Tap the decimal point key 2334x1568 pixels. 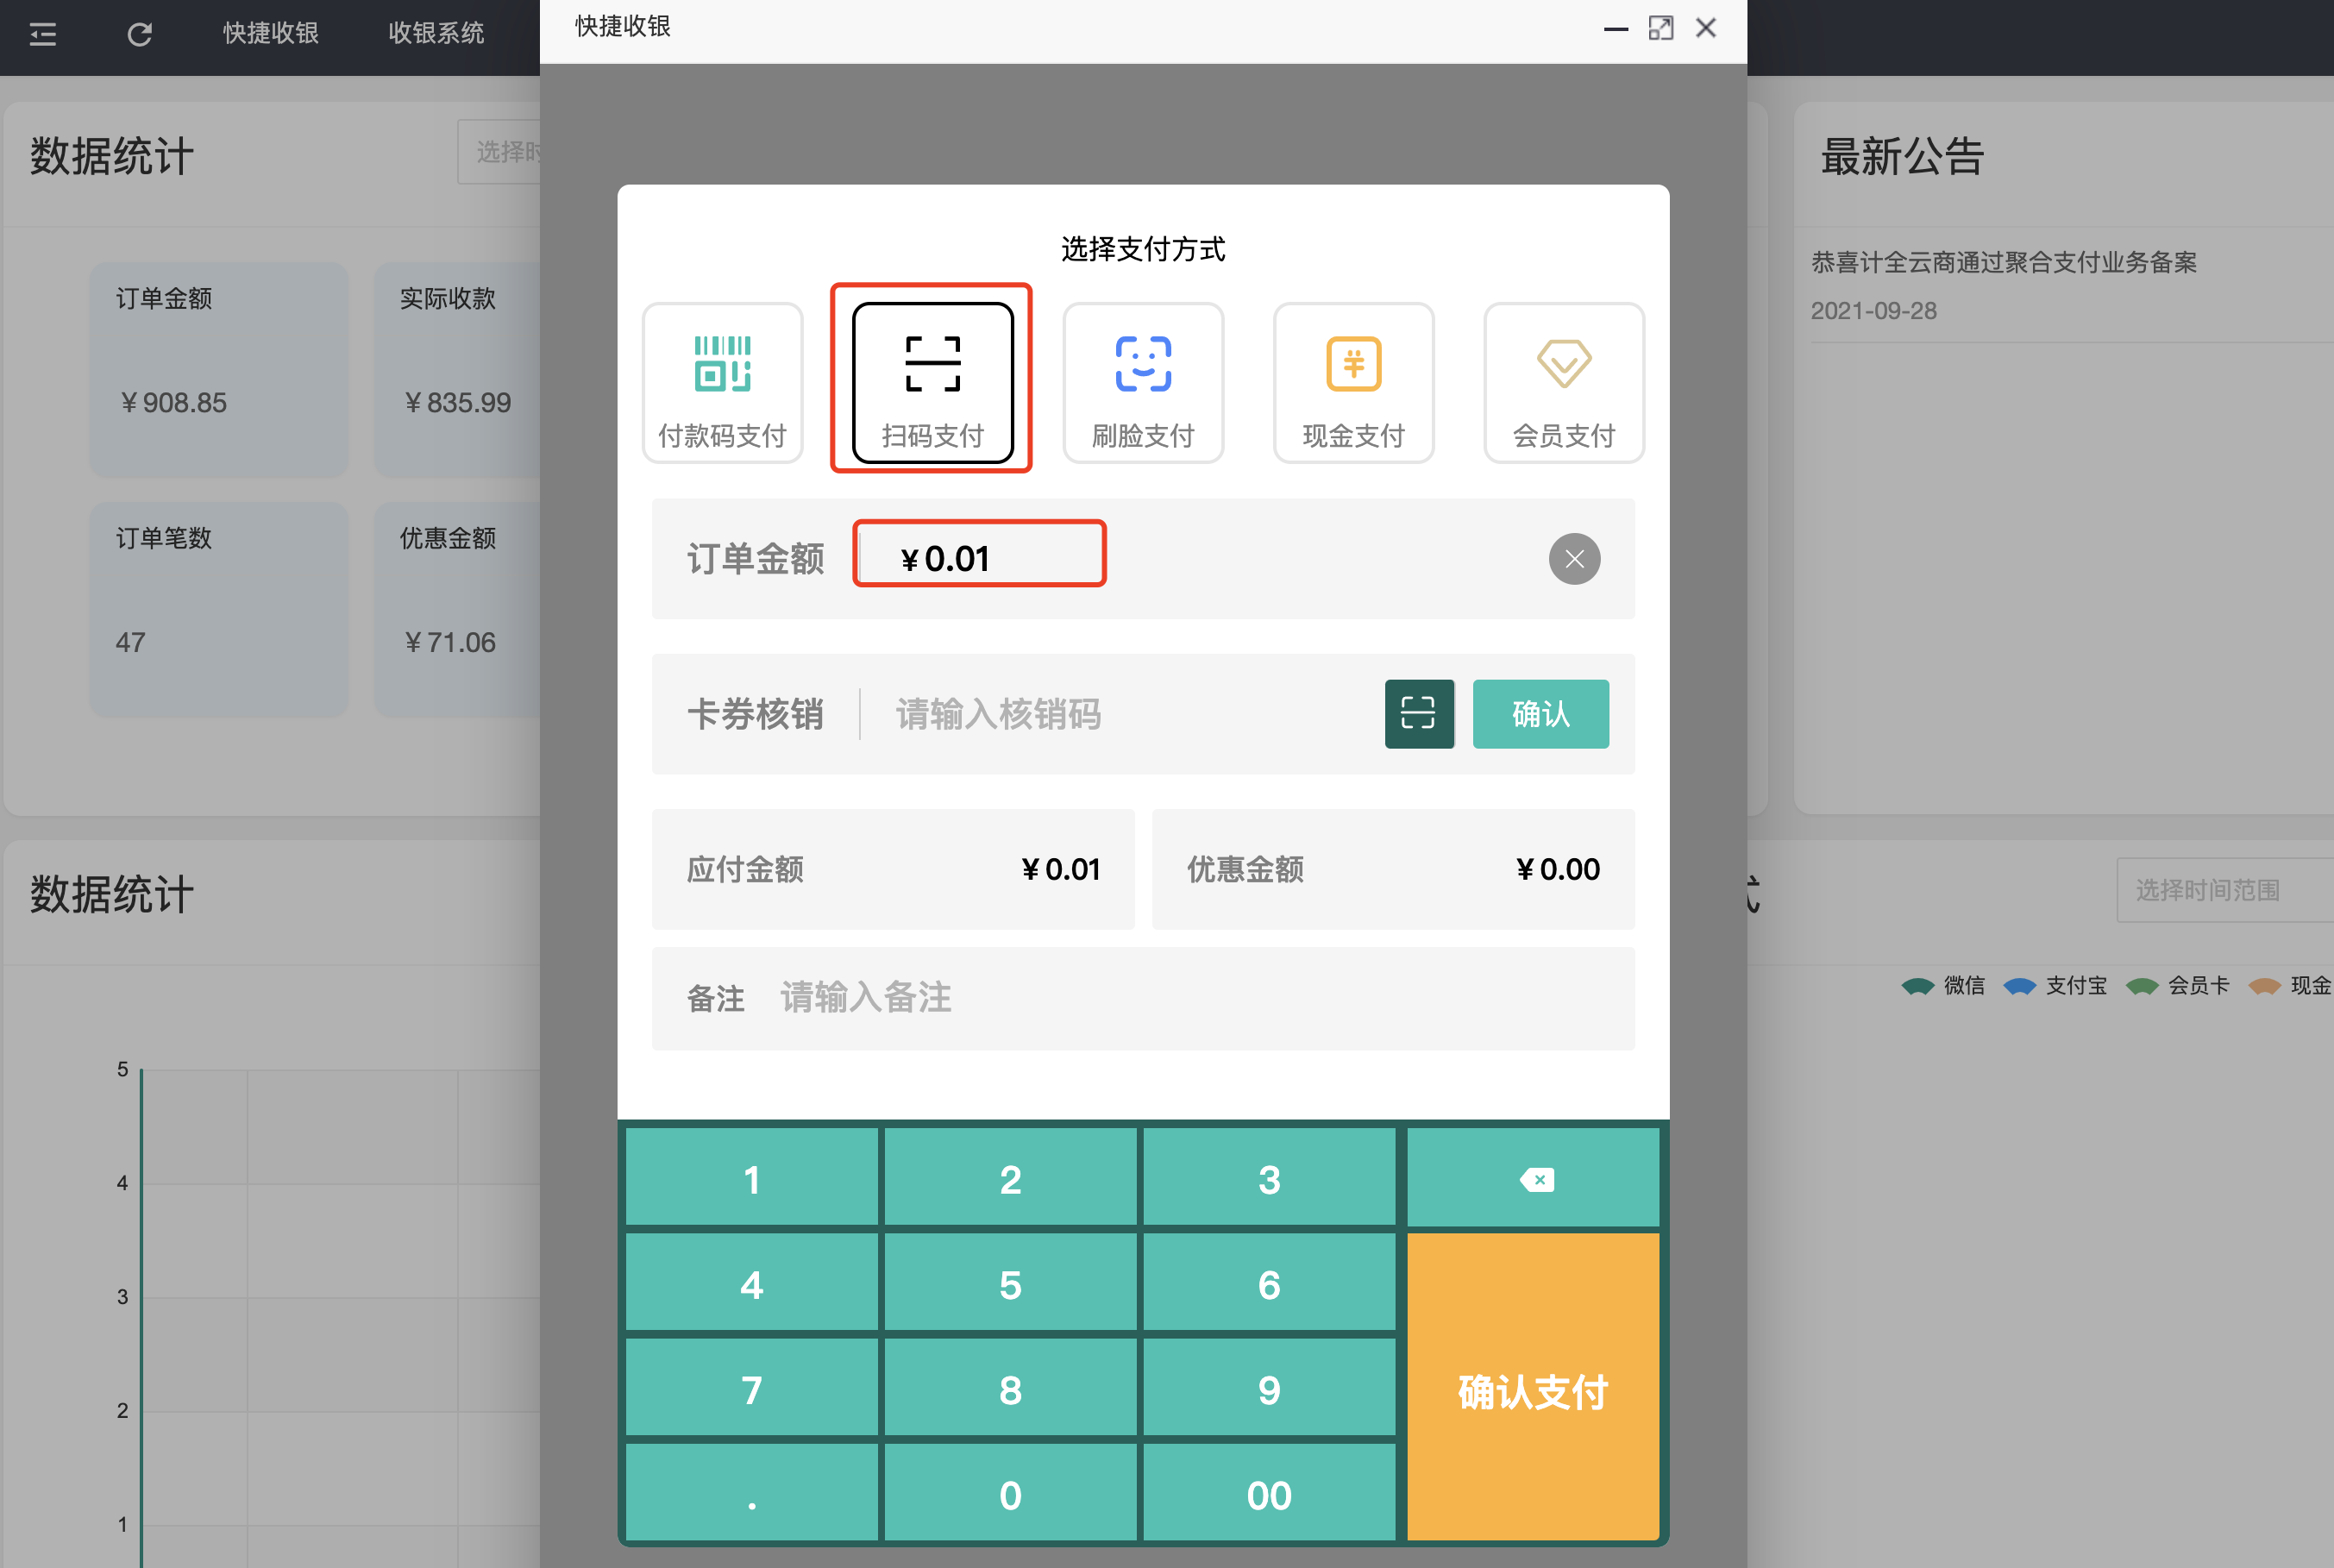[752, 1494]
